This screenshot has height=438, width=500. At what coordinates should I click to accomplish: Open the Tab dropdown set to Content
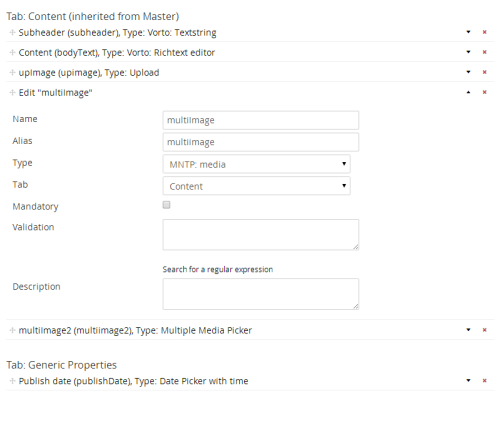click(x=256, y=186)
